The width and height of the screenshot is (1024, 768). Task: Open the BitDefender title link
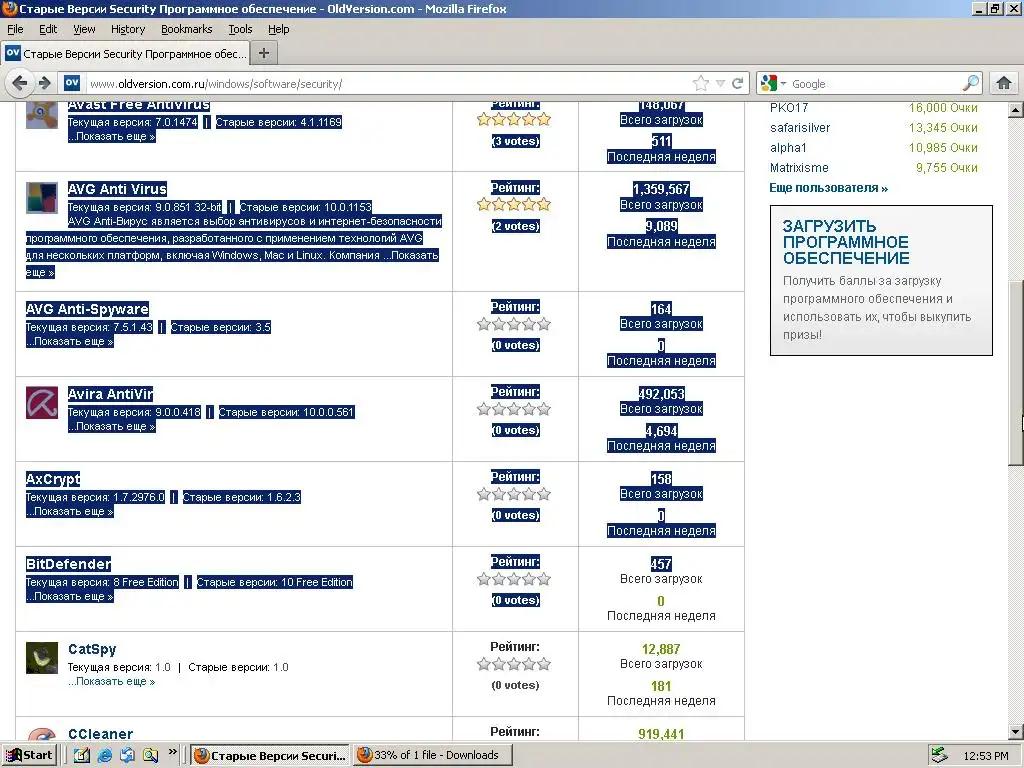68,564
